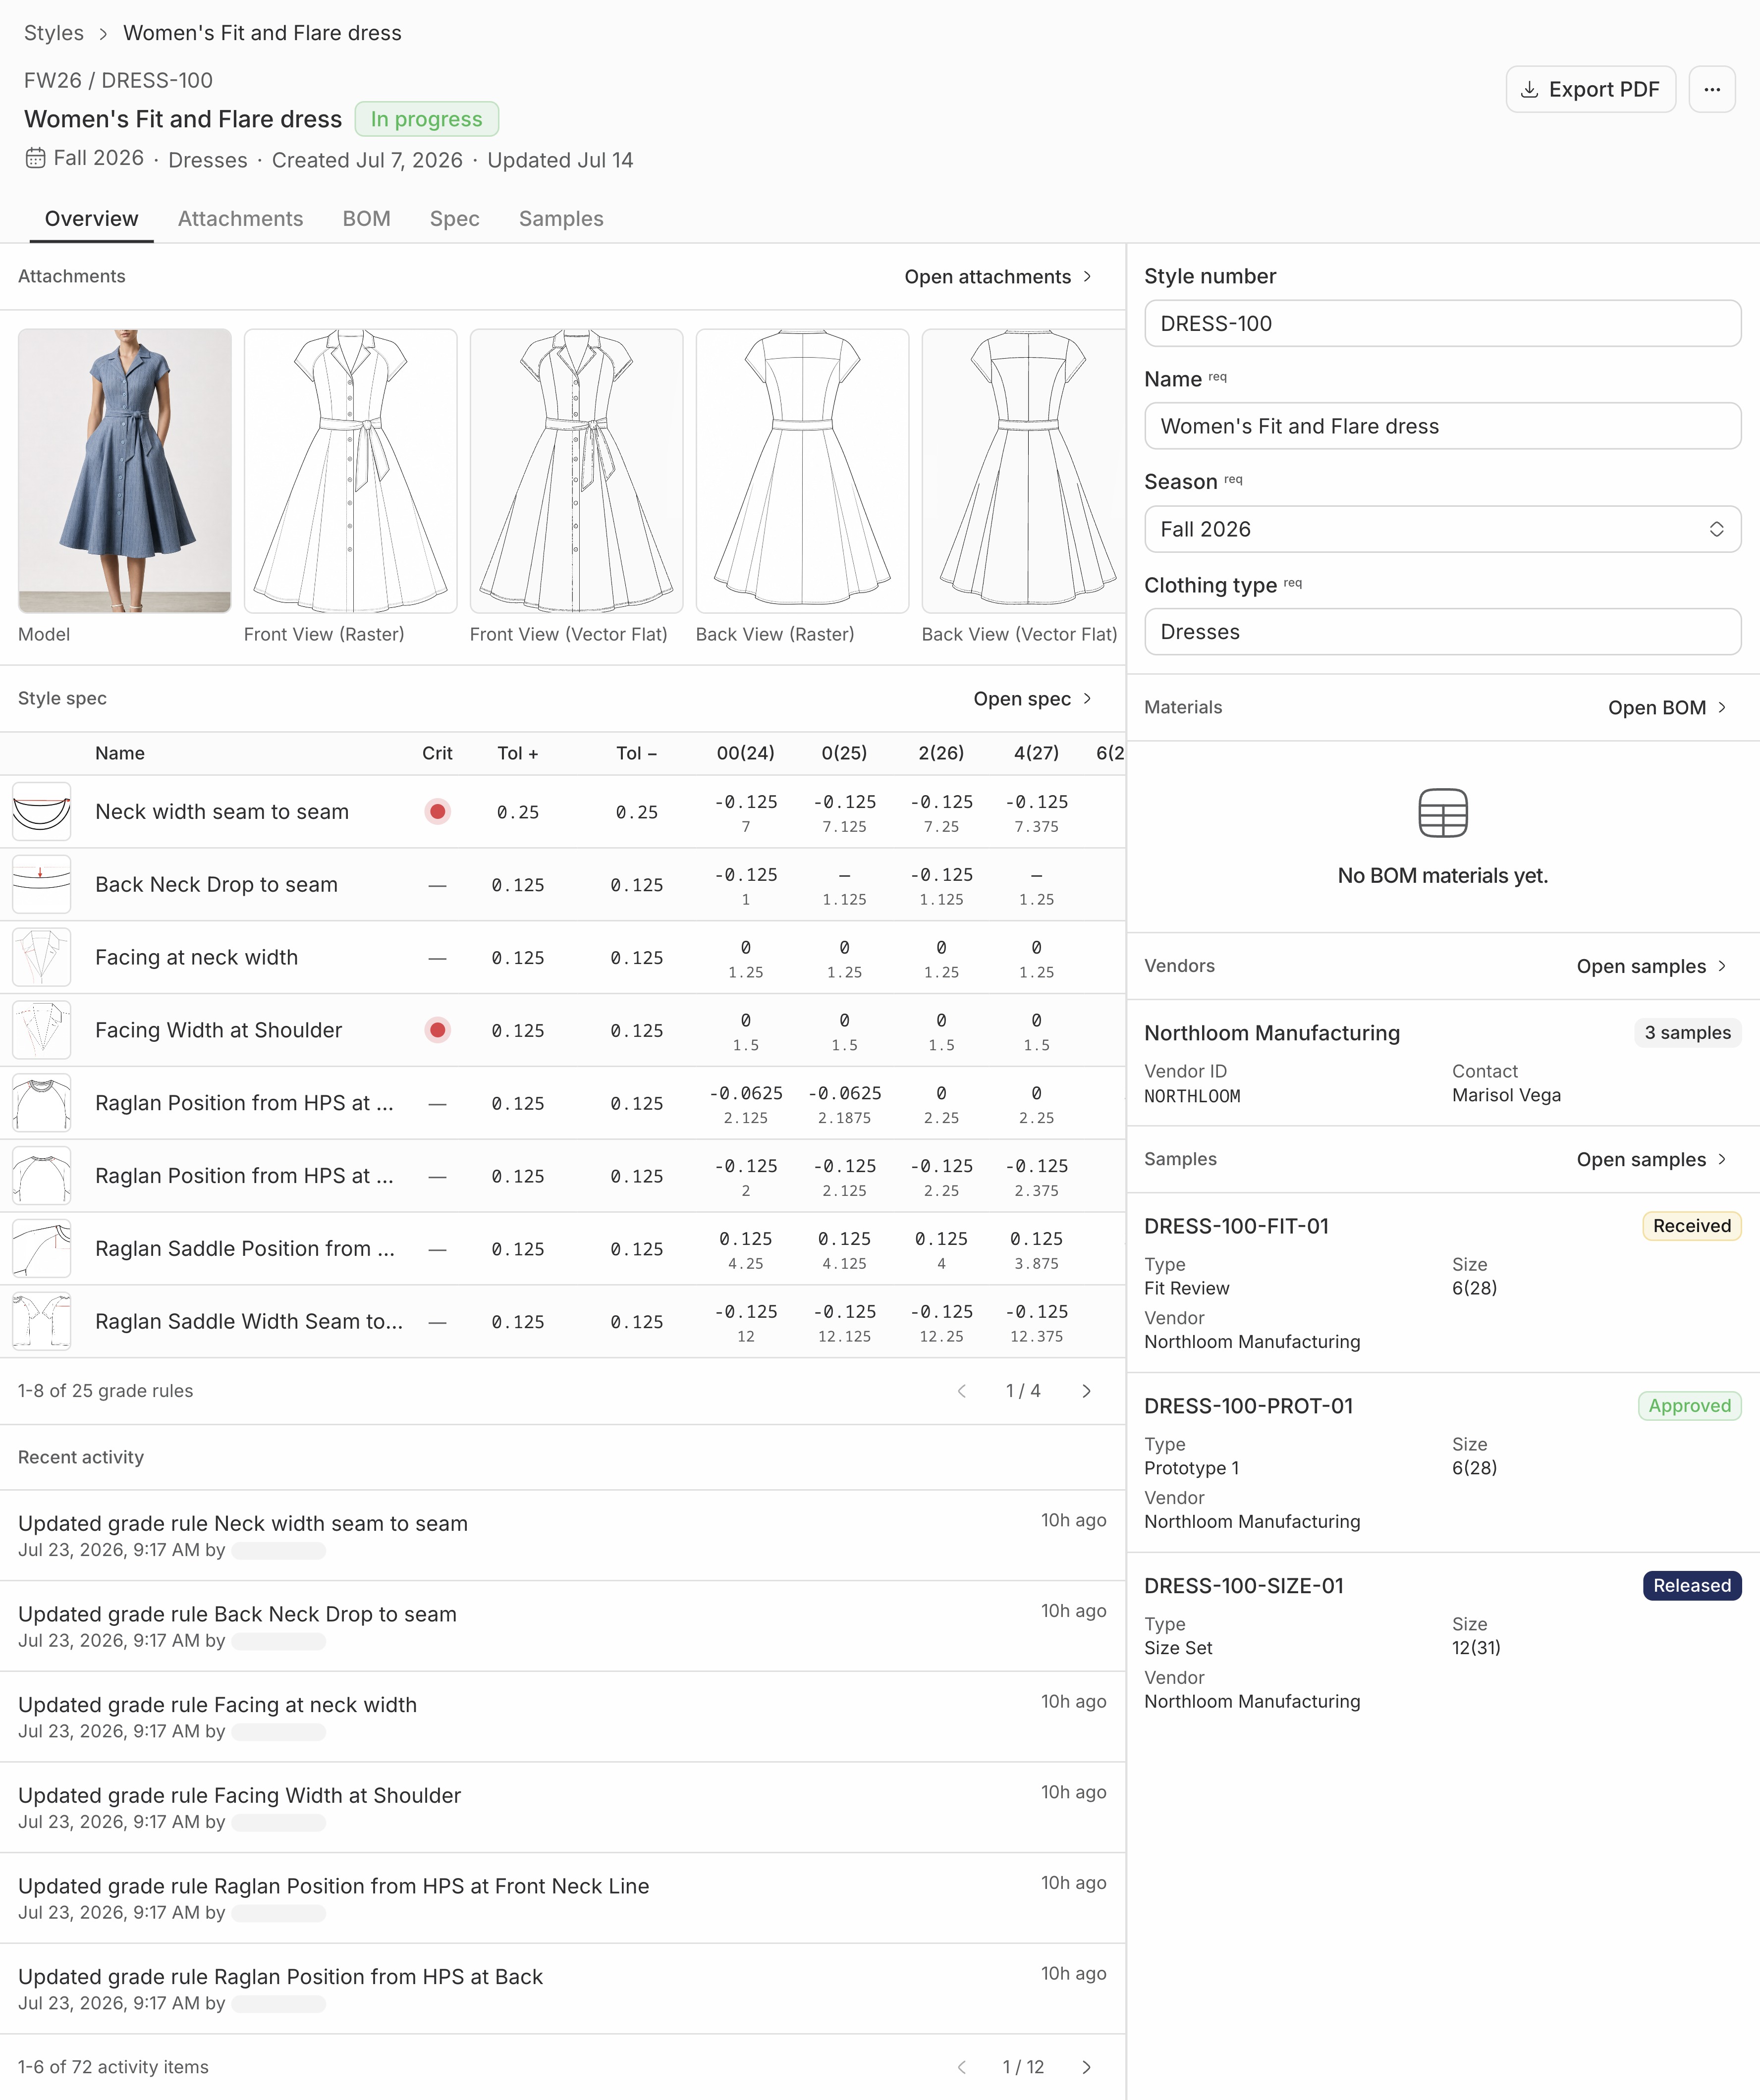Image resolution: width=1760 pixels, height=2100 pixels.
Task: Click the Tol + column header
Action: [517, 753]
